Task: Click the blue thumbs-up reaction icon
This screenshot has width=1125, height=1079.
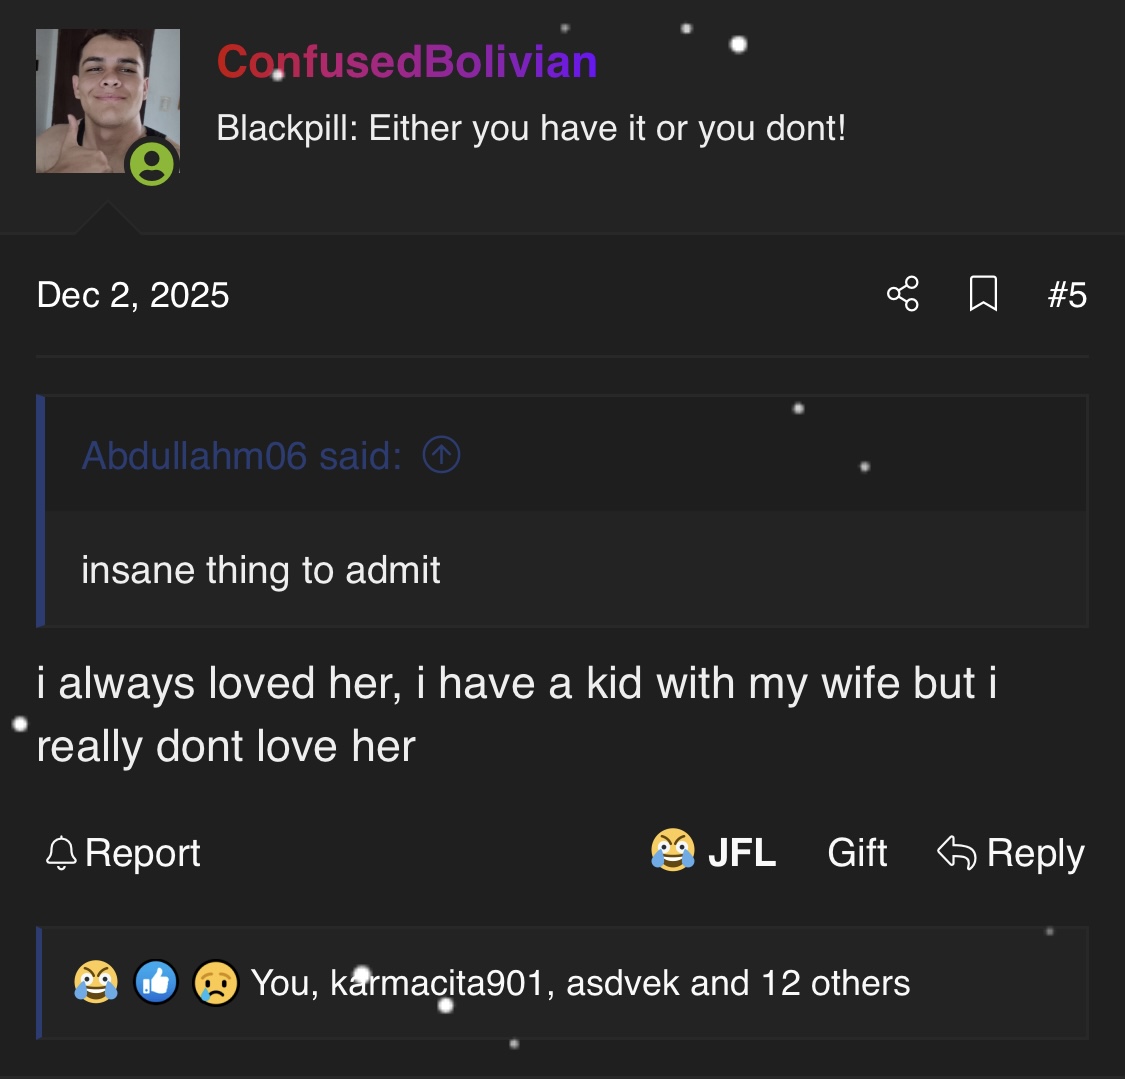Action: 156,982
